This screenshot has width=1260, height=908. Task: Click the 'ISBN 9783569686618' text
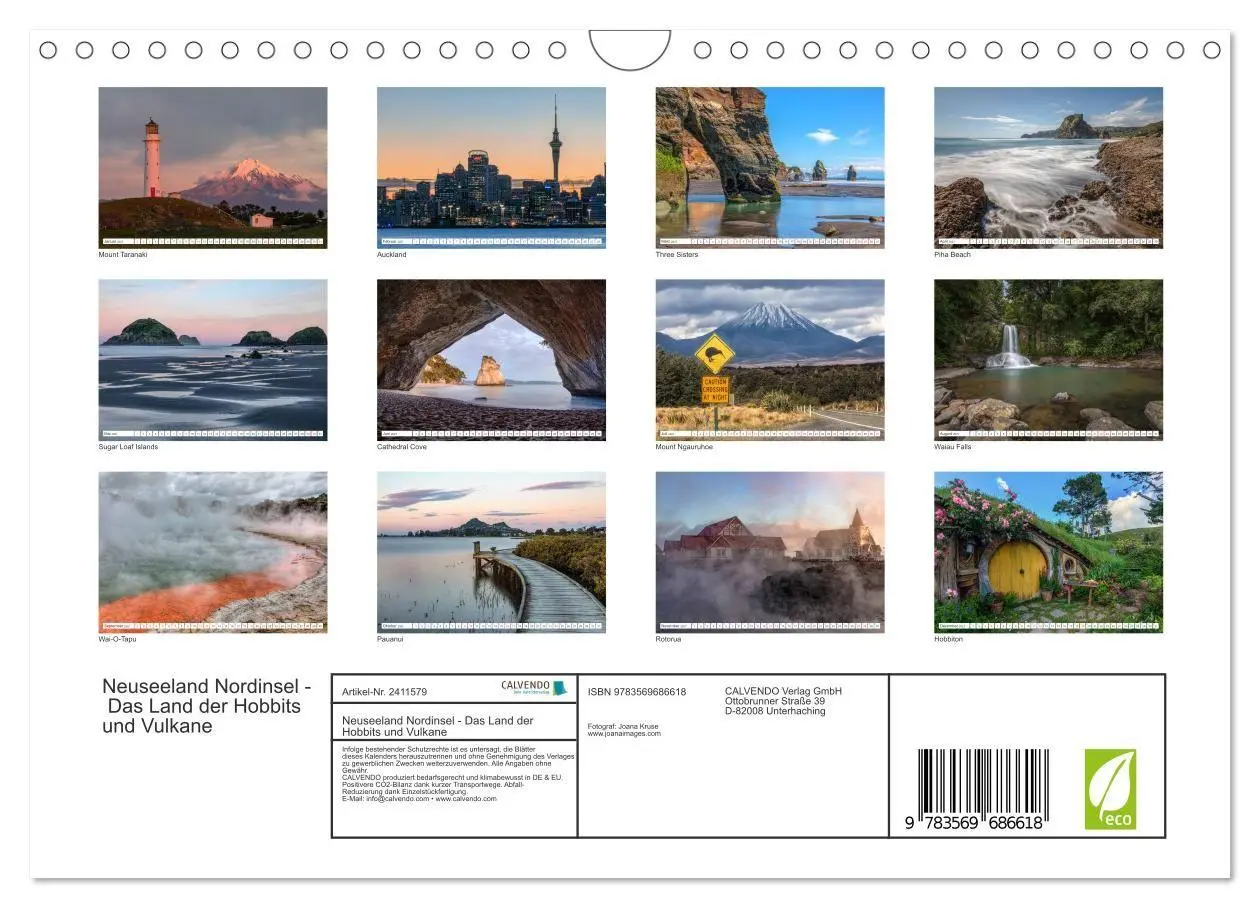pos(637,692)
